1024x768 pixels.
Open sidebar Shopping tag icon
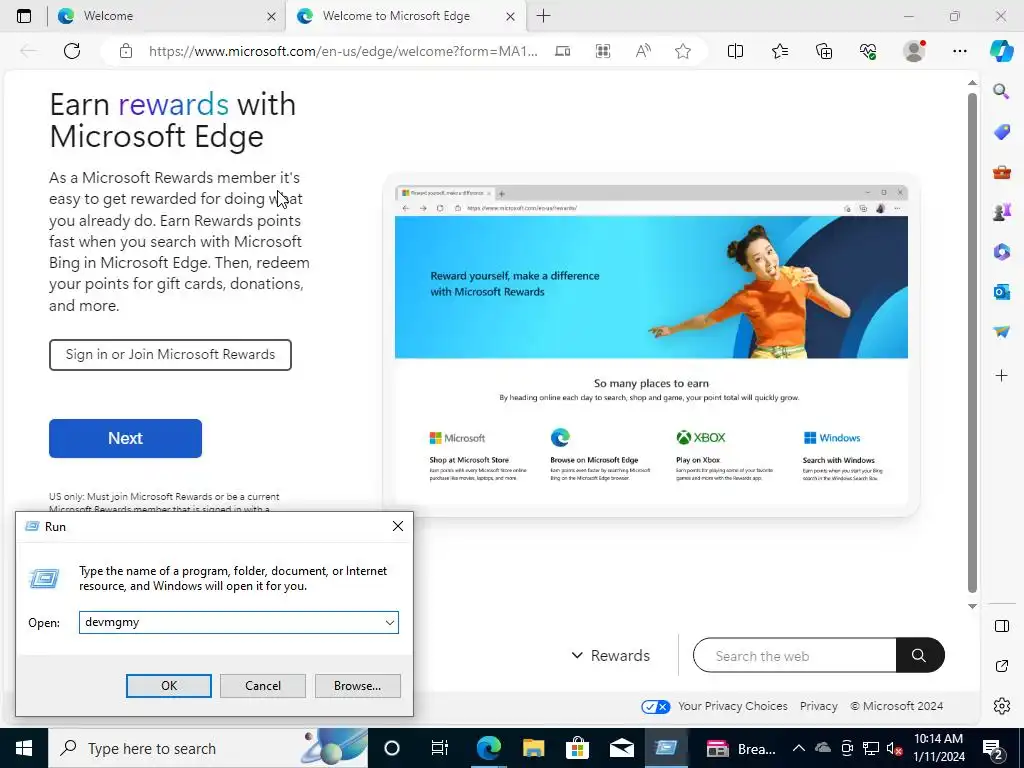1001,132
